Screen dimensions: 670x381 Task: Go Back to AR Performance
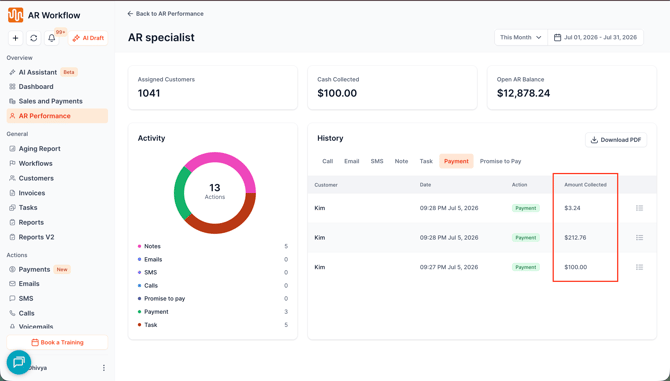[x=165, y=14]
